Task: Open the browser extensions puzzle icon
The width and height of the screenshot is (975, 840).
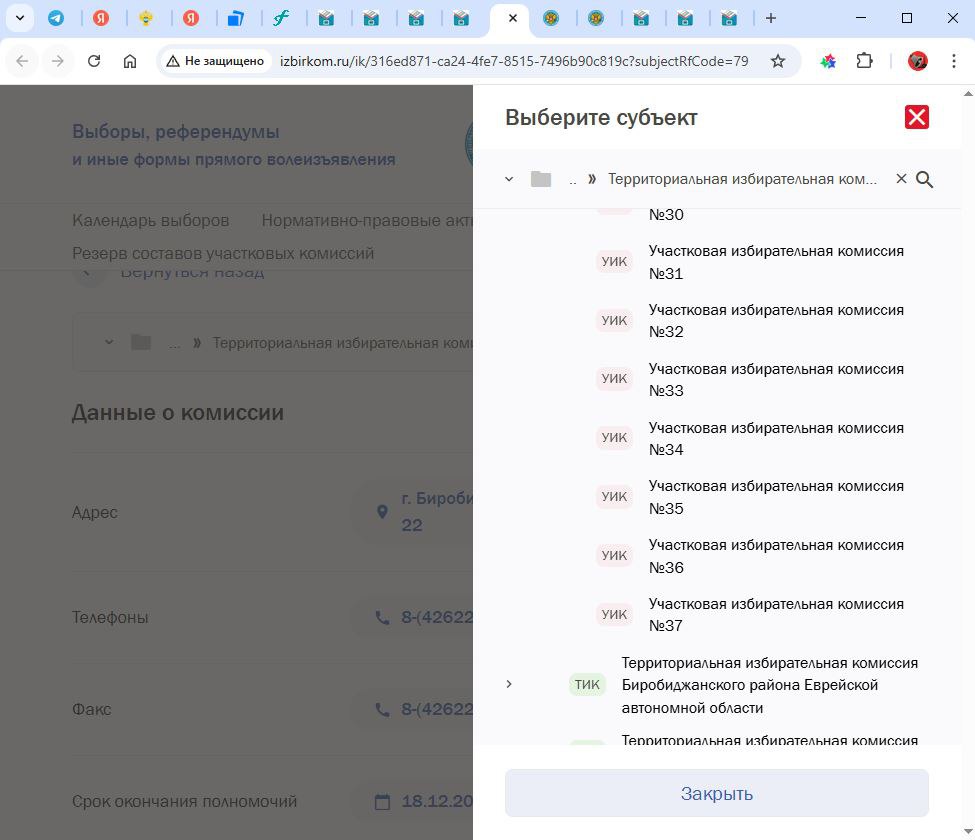Action: tap(864, 61)
